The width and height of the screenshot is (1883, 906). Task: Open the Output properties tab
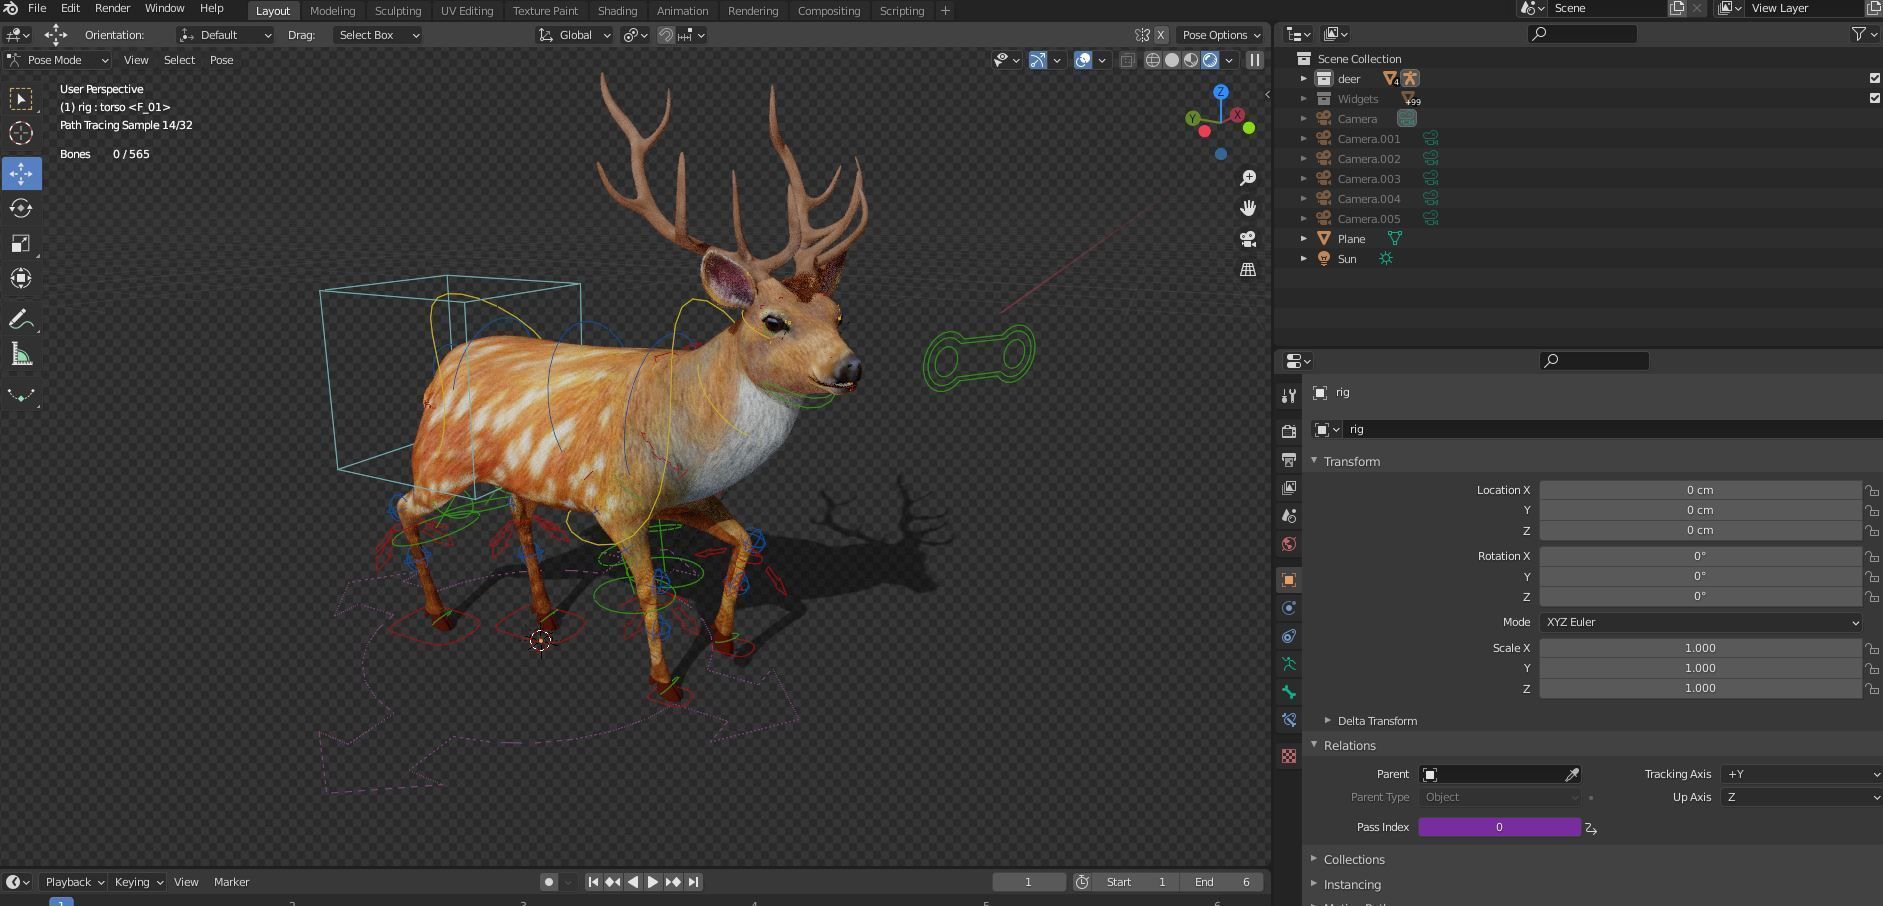point(1289,460)
